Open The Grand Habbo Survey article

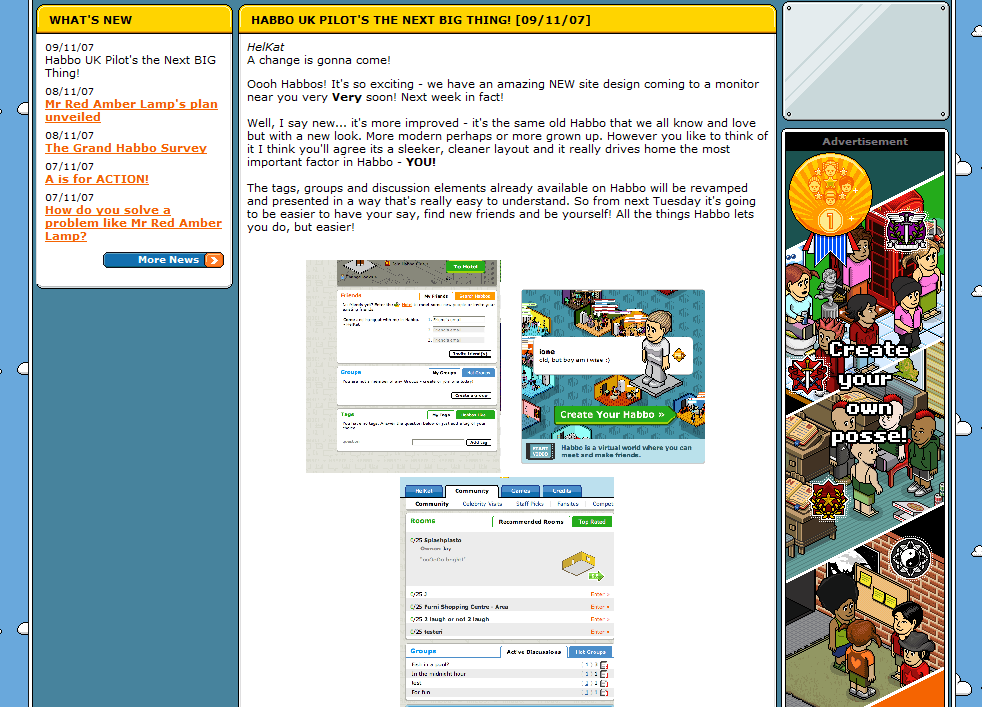126,148
